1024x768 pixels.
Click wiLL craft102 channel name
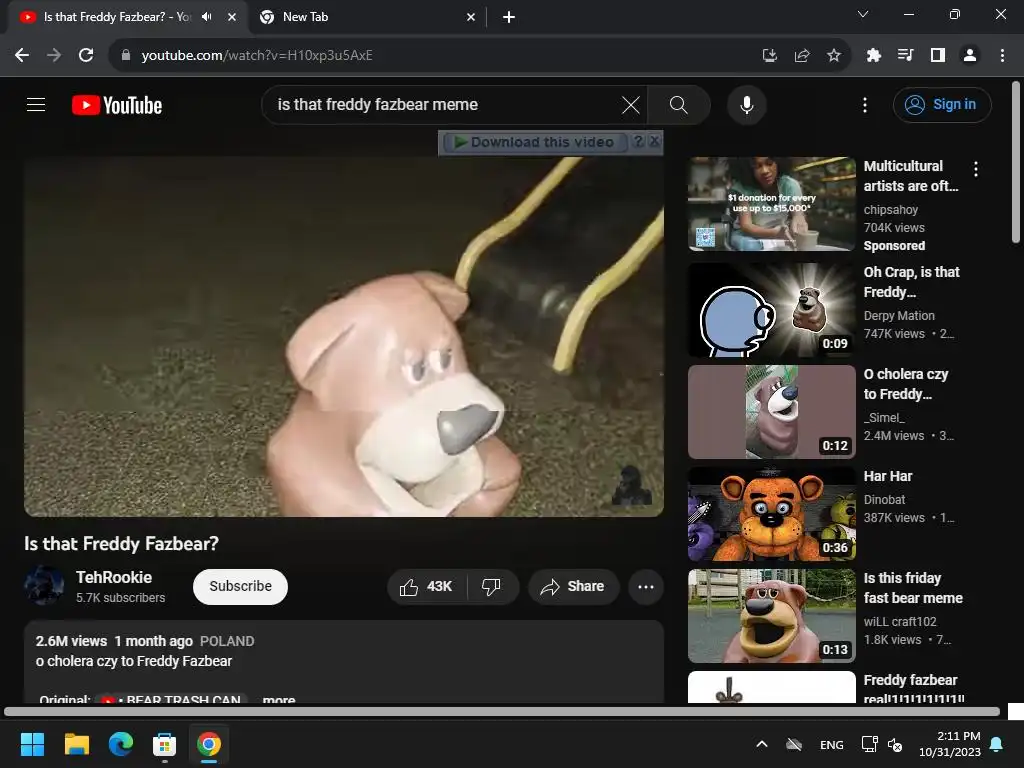pos(900,622)
